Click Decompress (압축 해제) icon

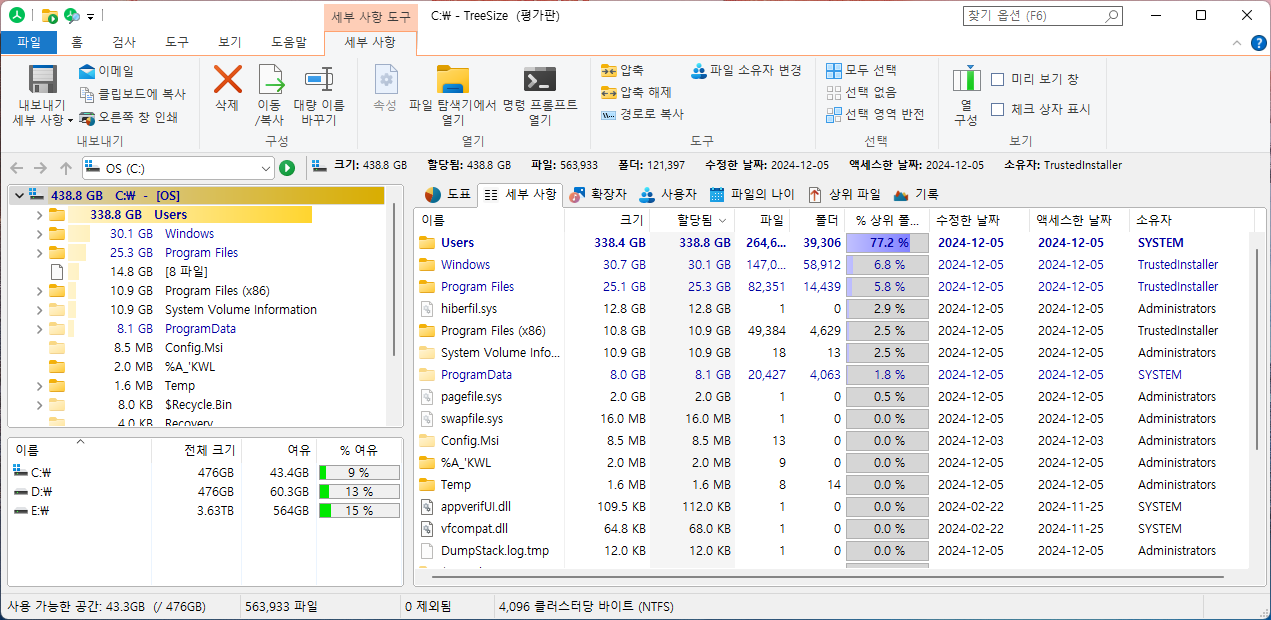tap(609, 92)
